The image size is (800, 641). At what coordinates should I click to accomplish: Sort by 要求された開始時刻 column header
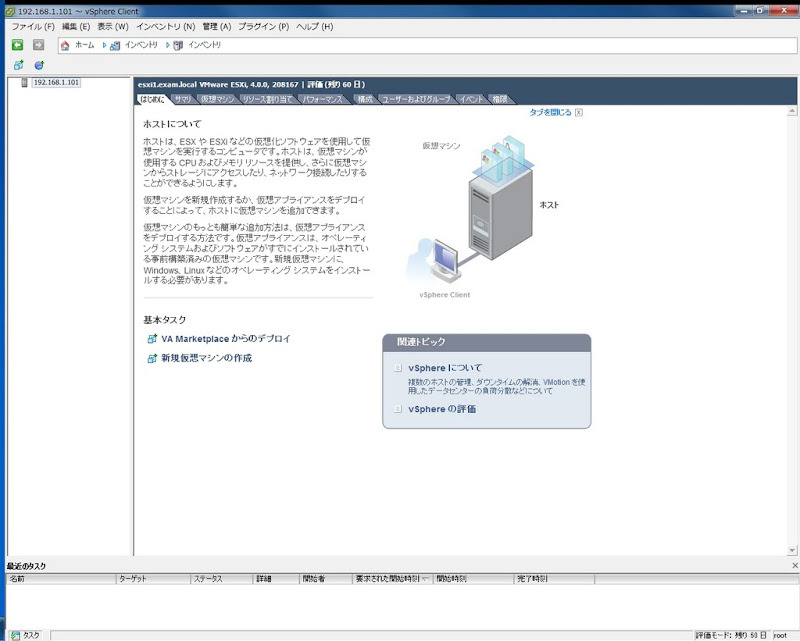point(392,579)
